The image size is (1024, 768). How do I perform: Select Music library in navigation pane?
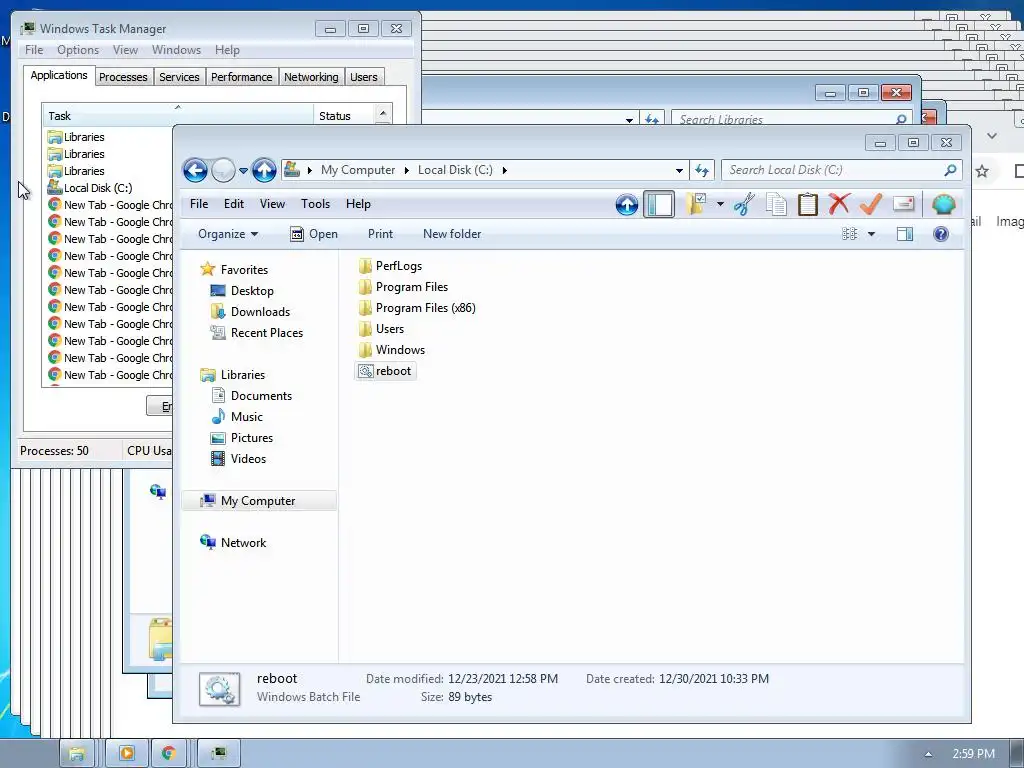coord(237,417)
